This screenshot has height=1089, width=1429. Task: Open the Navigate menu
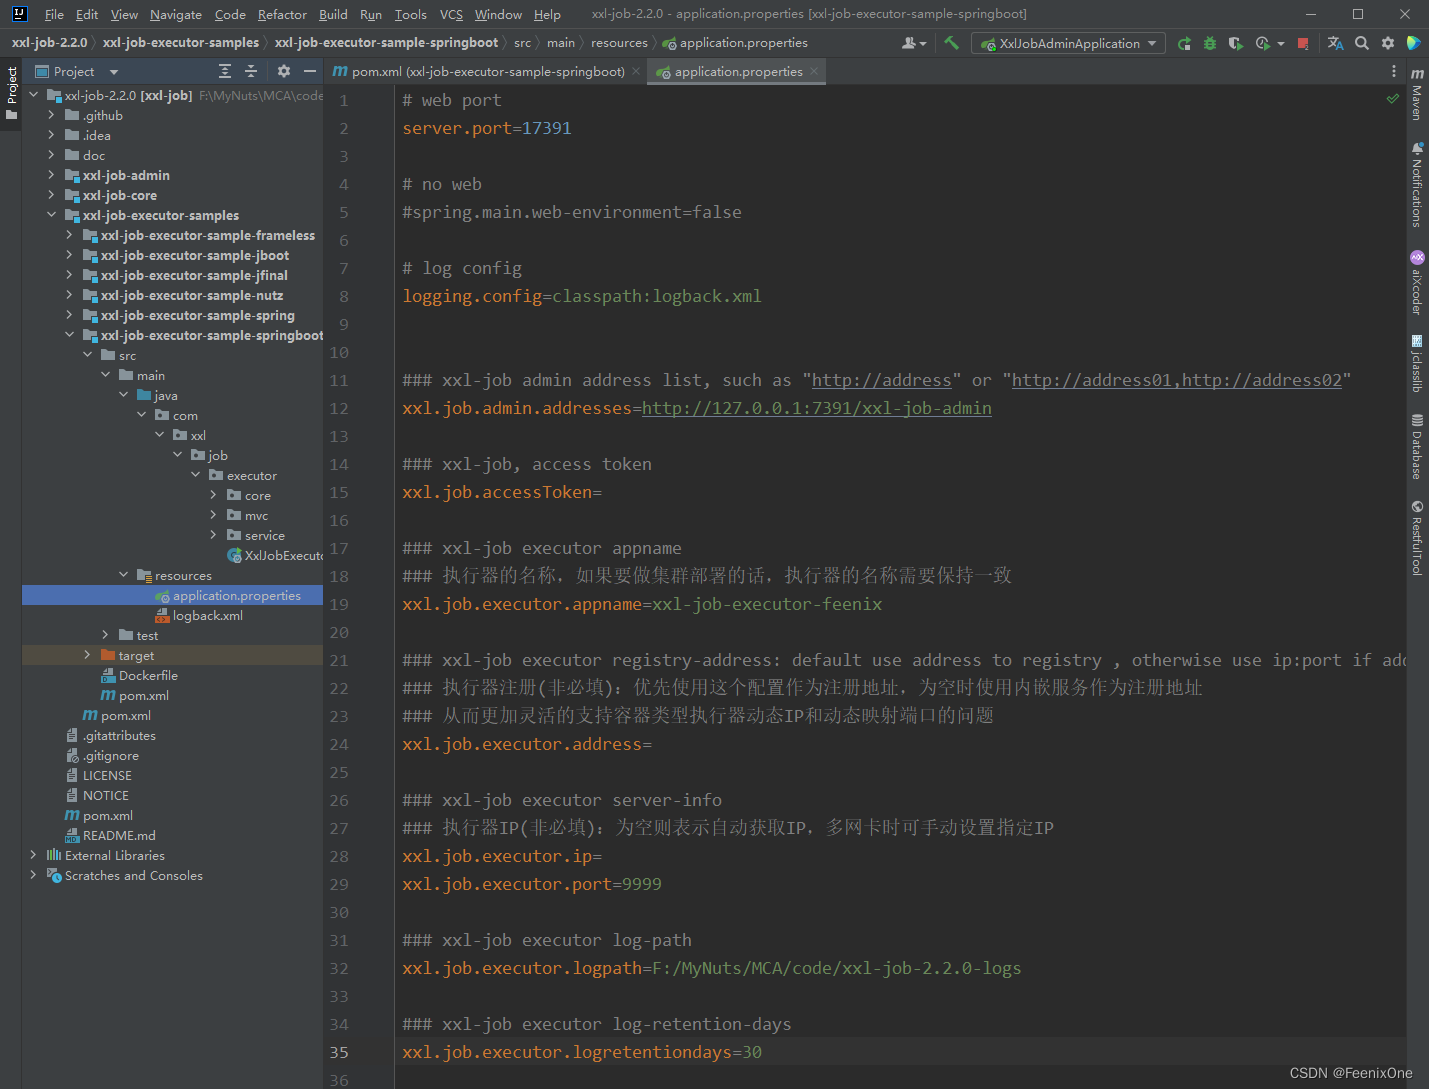pyautogui.click(x=176, y=14)
